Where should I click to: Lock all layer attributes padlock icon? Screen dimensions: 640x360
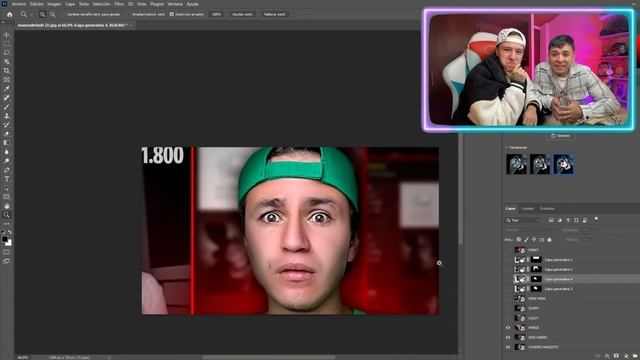549,240
